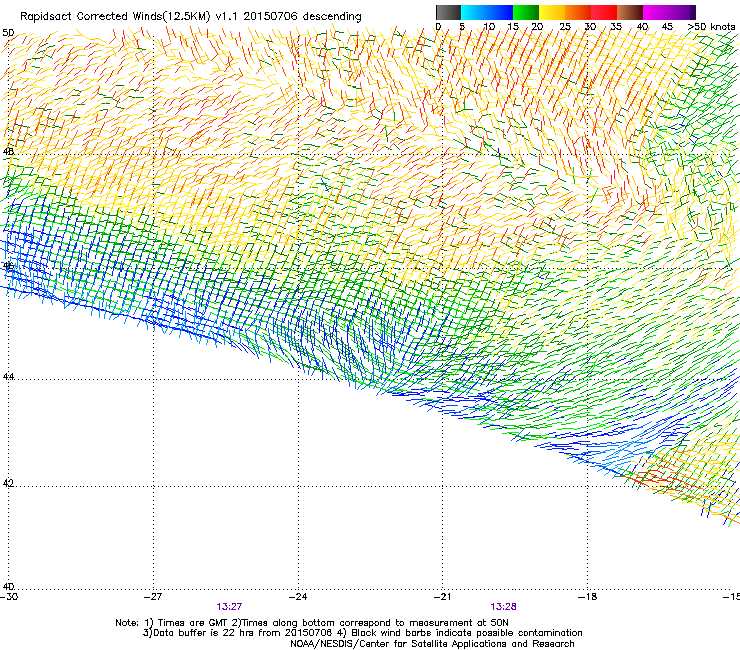Click the '42' latitude axis label

[8, 483]
